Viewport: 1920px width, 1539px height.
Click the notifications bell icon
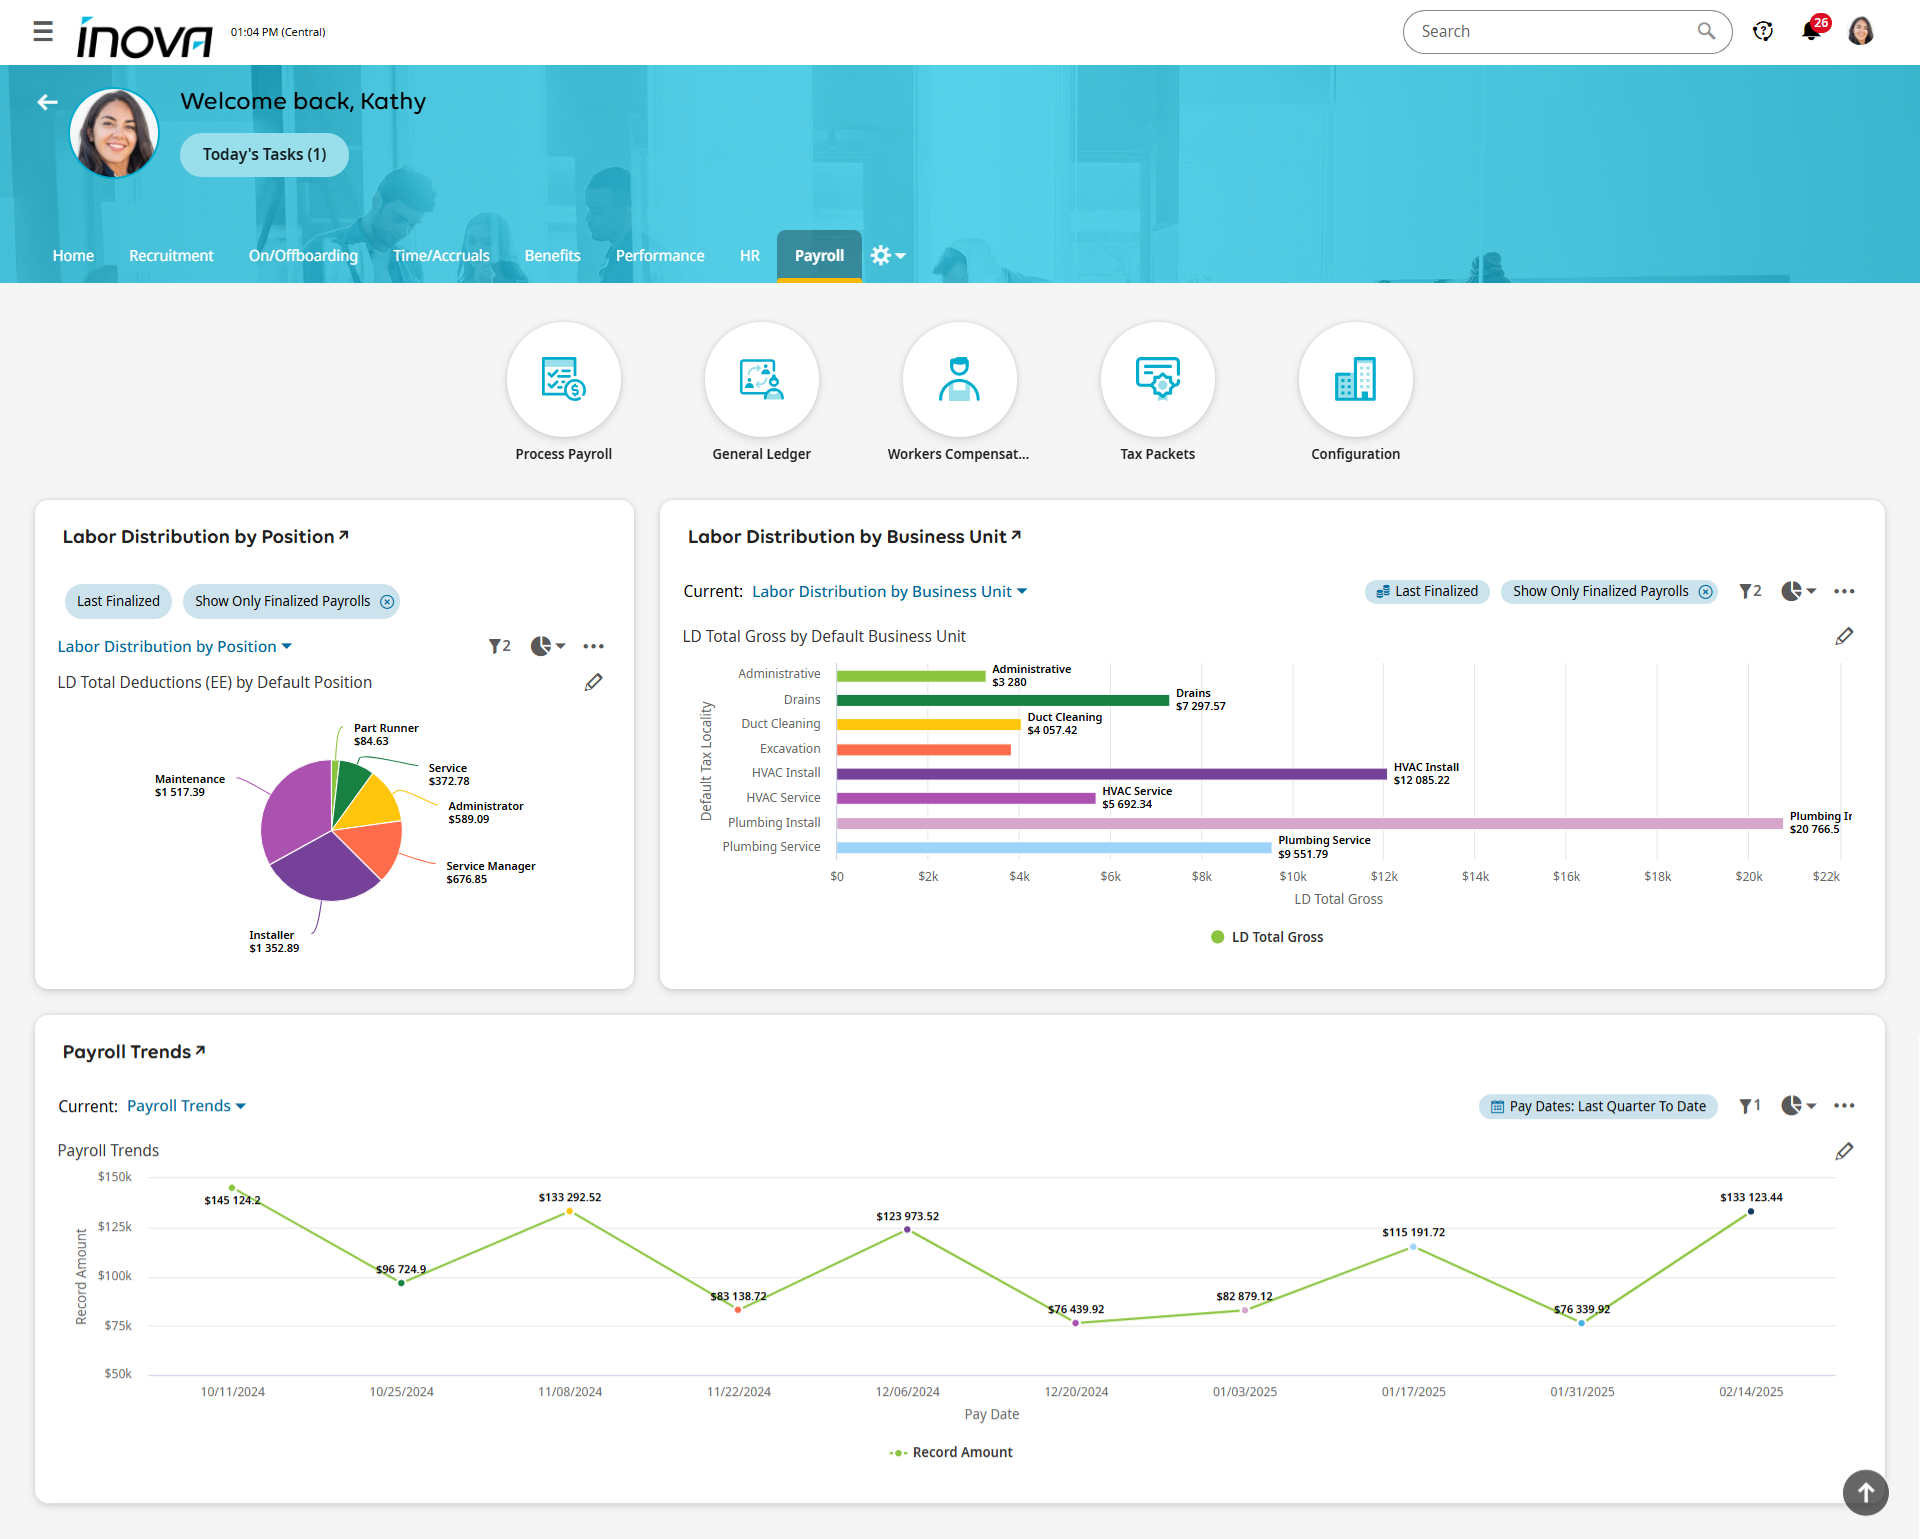1811,32
